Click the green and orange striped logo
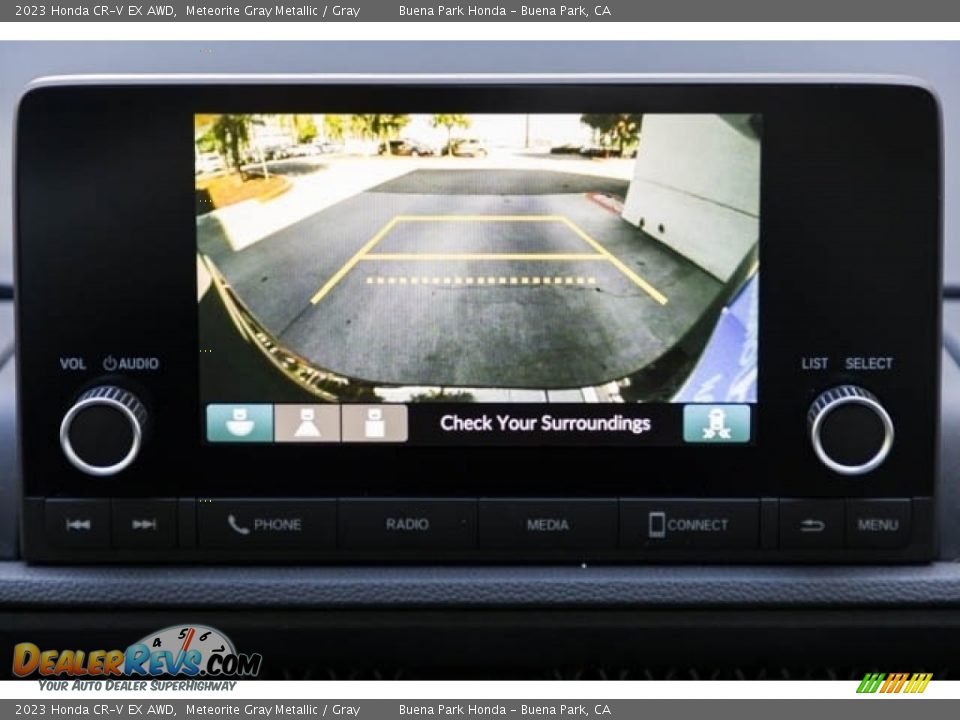960x720 pixels. 894,683
